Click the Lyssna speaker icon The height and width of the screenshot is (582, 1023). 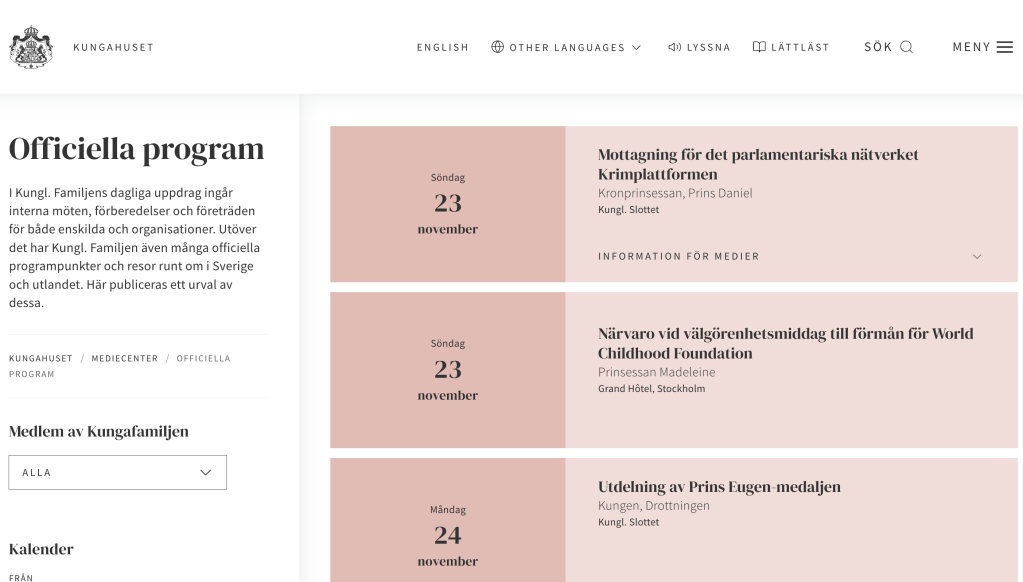click(x=675, y=47)
